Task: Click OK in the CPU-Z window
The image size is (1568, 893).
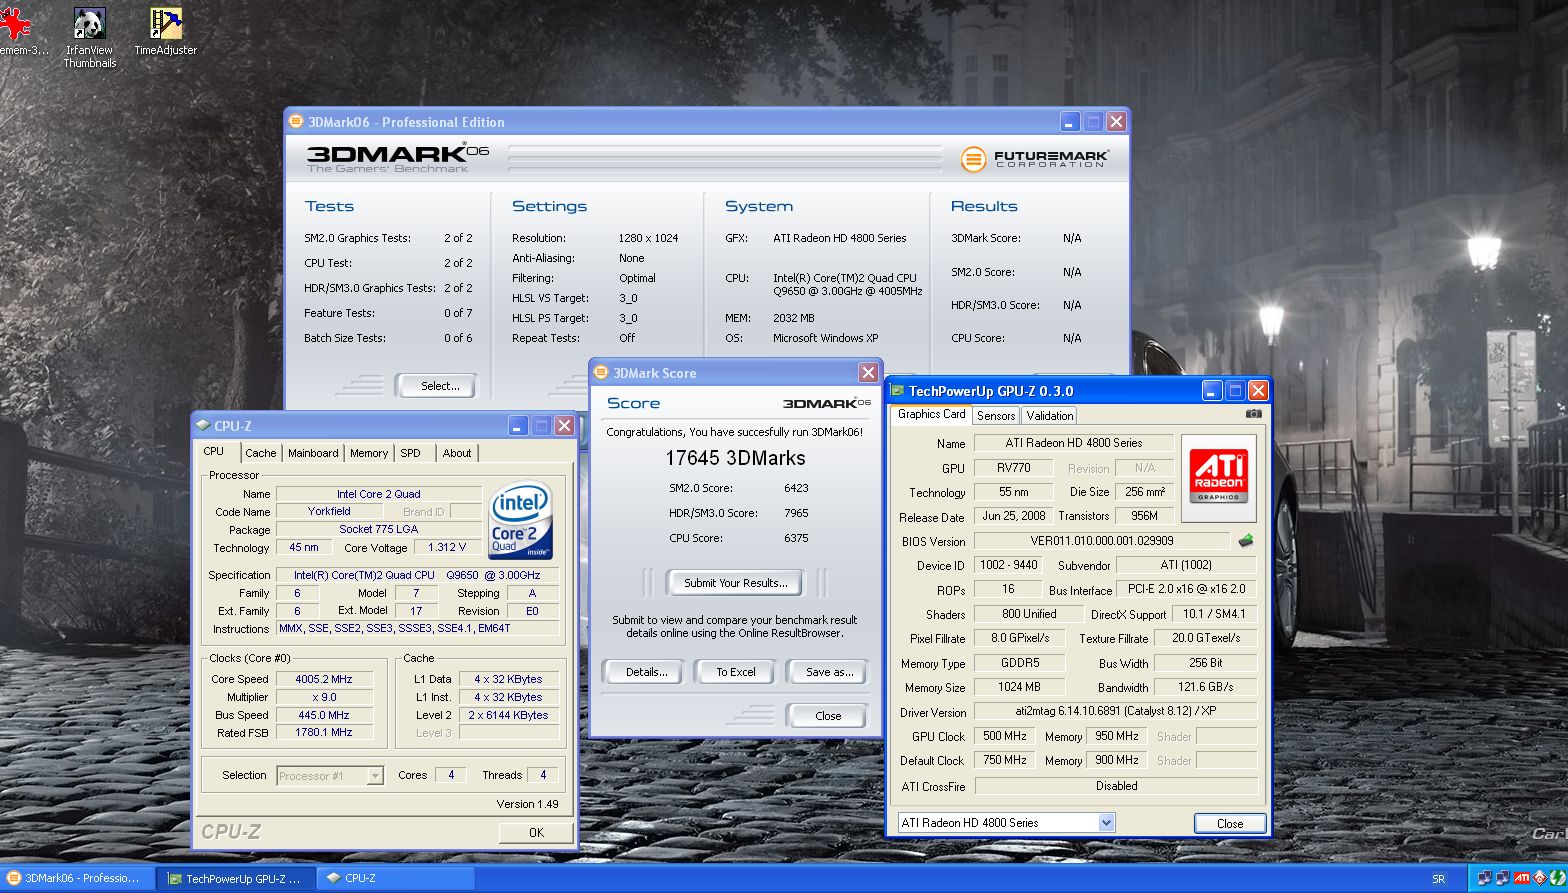Action: 536,832
